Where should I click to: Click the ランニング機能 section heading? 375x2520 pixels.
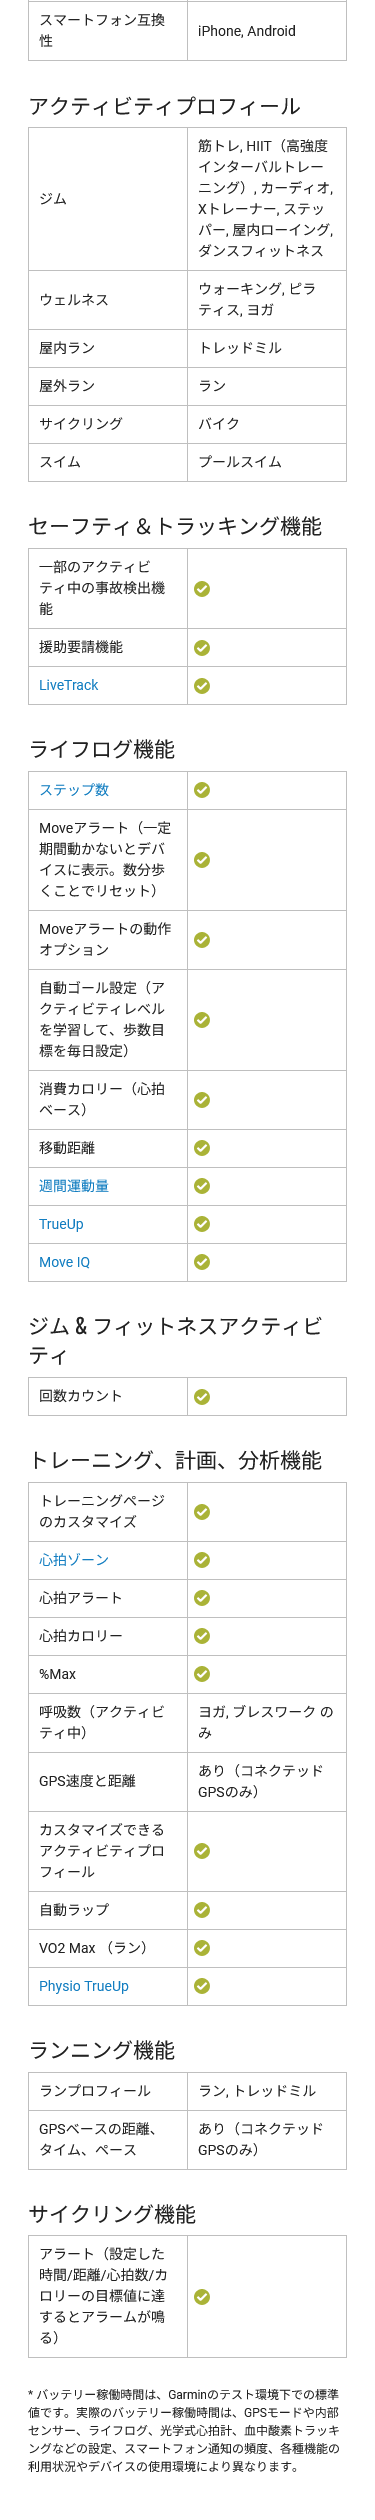102,2050
